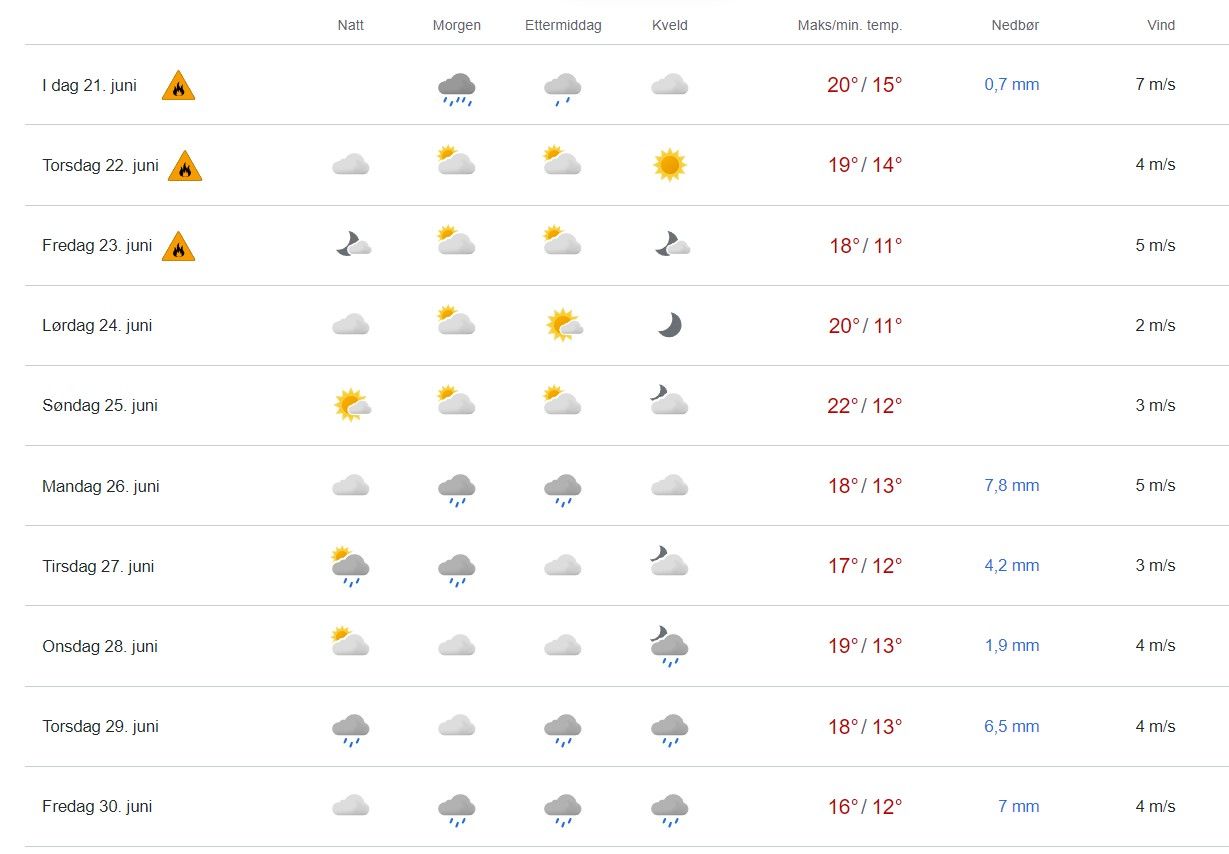The width and height of the screenshot is (1229, 854).
Task: Click the fire warning icon on Fredag 23. juni
Action: (x=178, y=246)
